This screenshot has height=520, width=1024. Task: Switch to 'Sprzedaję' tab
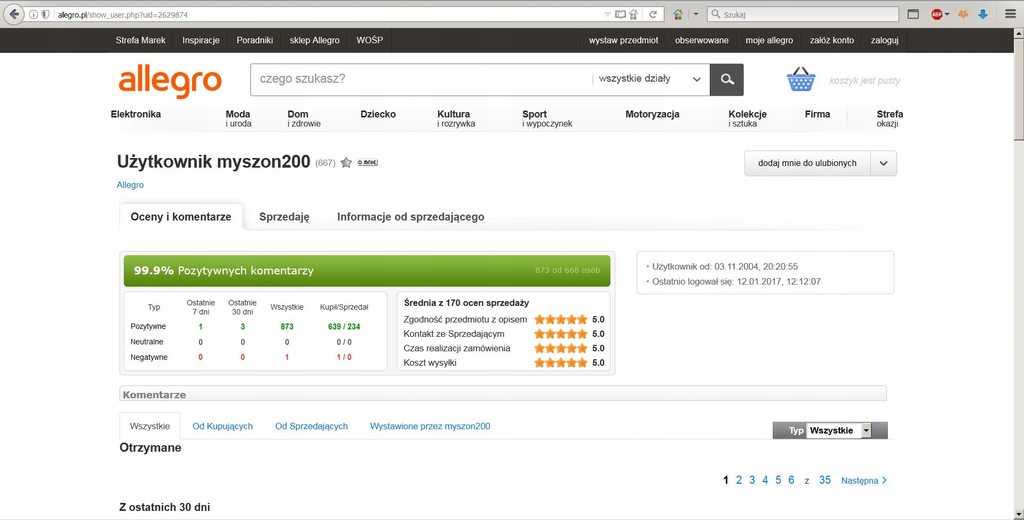284,217
